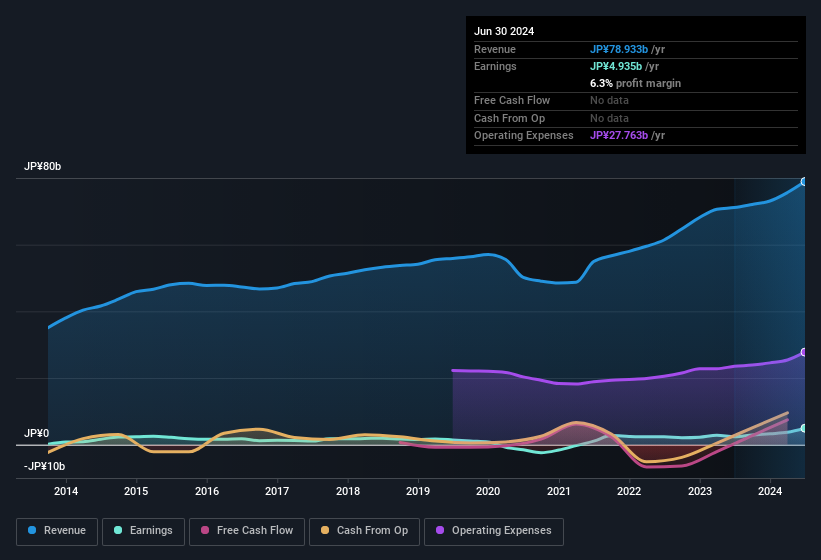Click the 2014 x-axis label
The width and height of the screenshot is (821, 560).
pyautogui.click(x=66, y=491)
